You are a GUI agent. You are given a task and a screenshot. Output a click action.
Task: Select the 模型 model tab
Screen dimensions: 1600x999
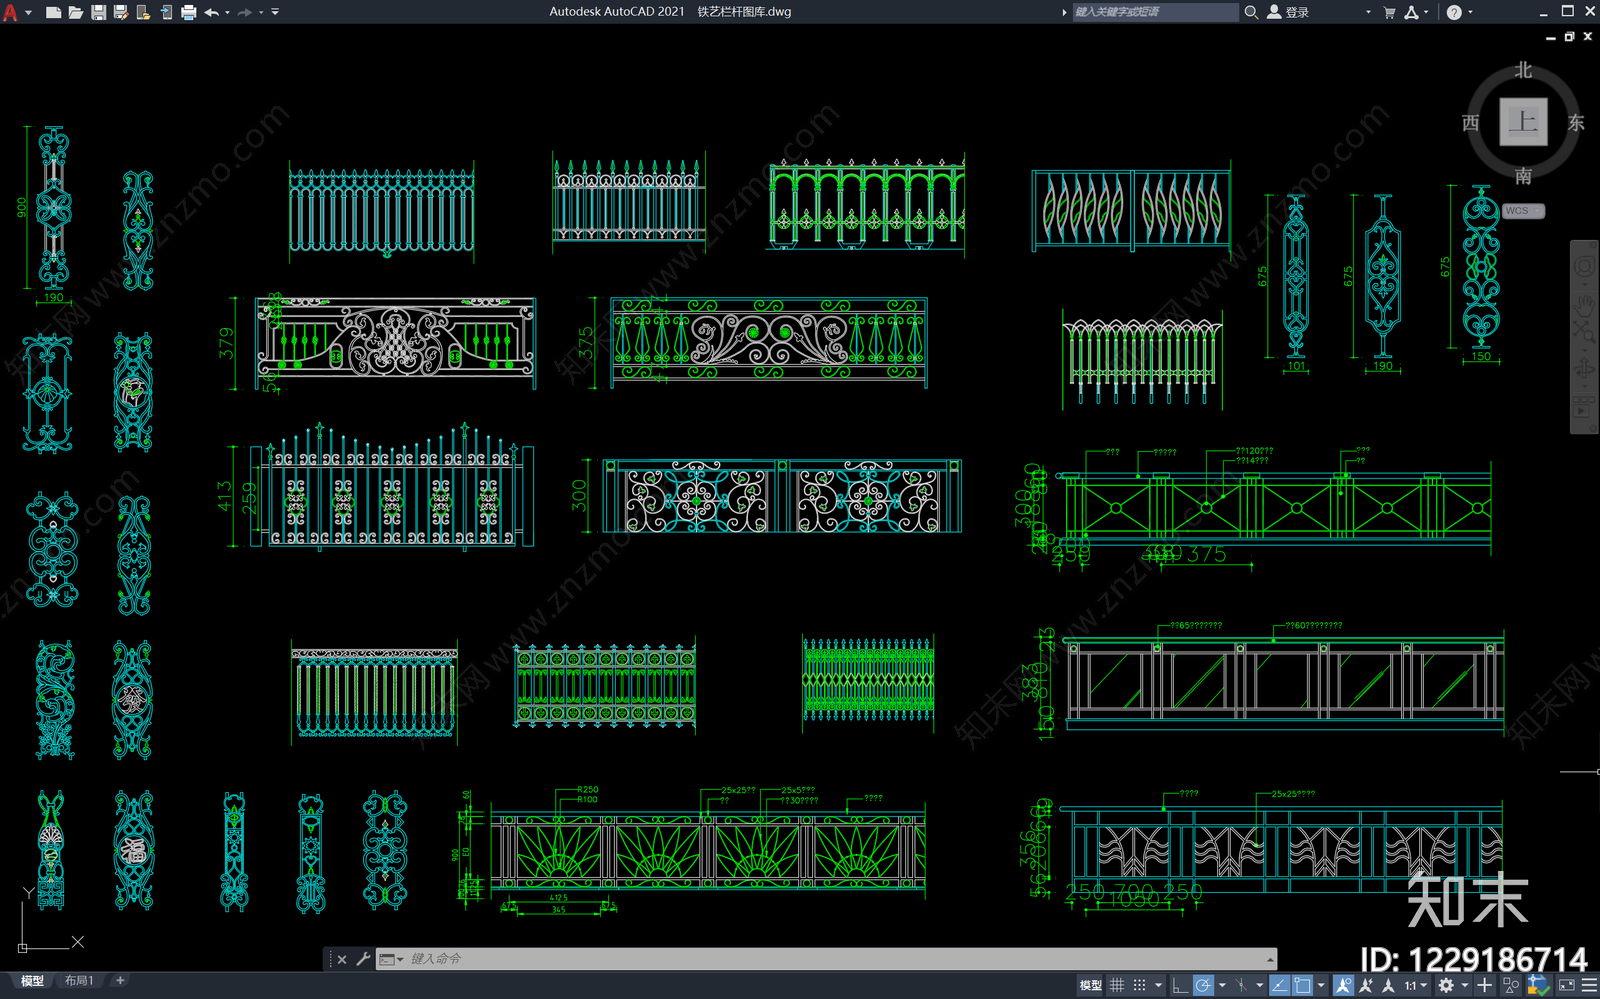pyautogui.click(x=32, y=981)
